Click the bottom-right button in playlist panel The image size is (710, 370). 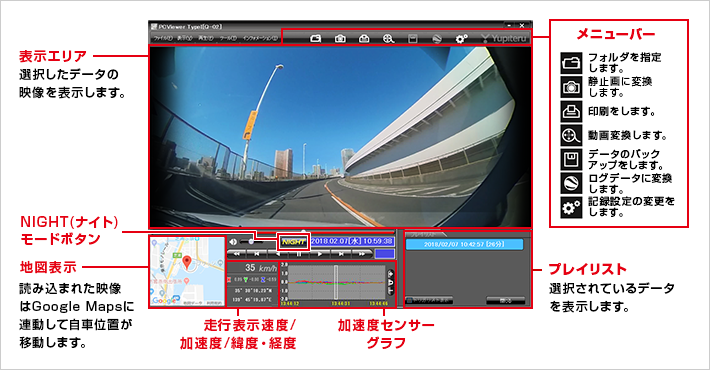click(505, 301)
